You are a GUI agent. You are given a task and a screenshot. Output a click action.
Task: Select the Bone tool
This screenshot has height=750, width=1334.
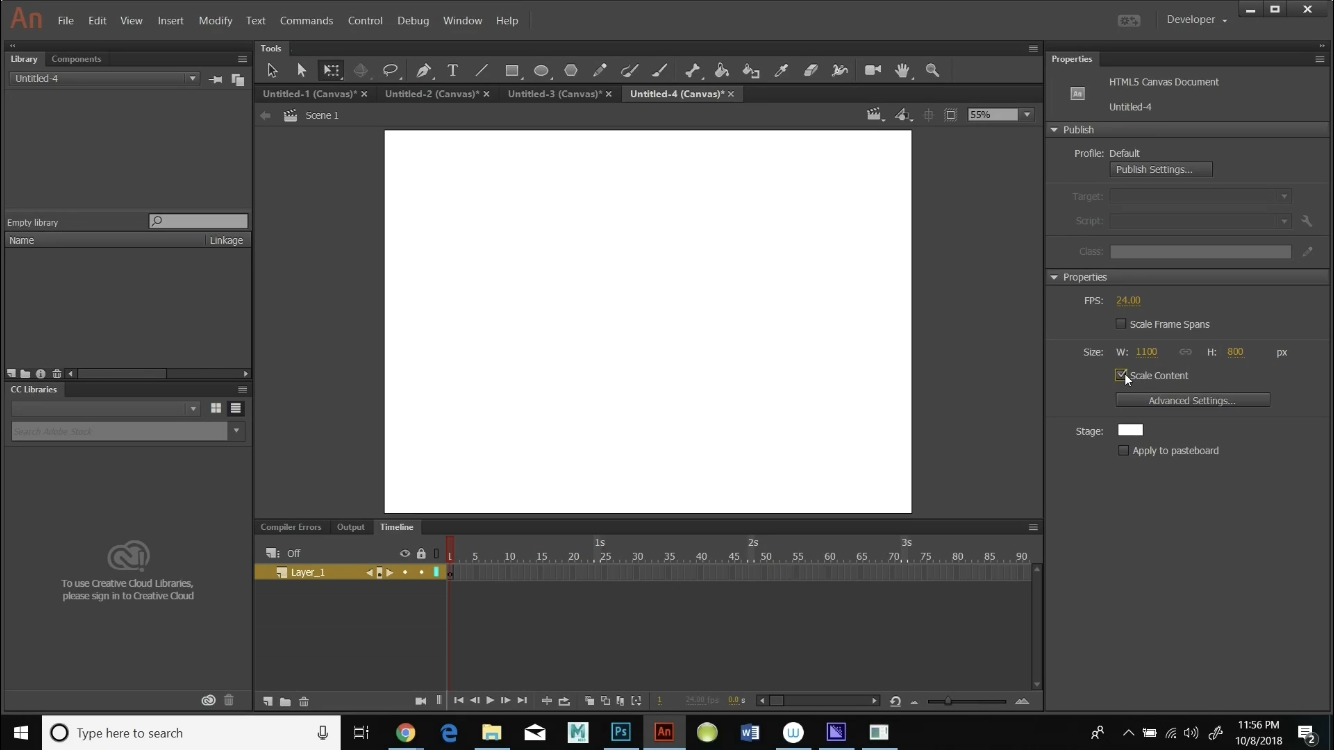point(692,70)
